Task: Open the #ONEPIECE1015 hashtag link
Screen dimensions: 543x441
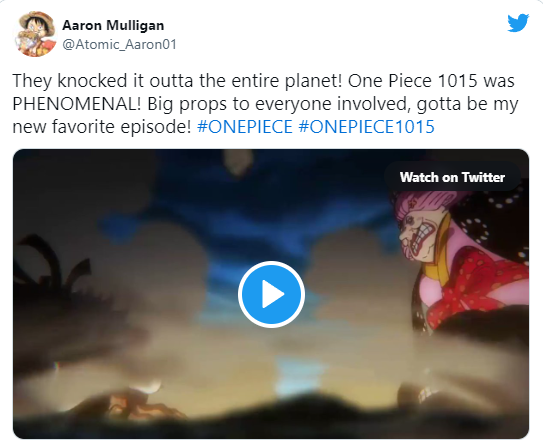Action: pyautogui.click(x=366, y=126)
